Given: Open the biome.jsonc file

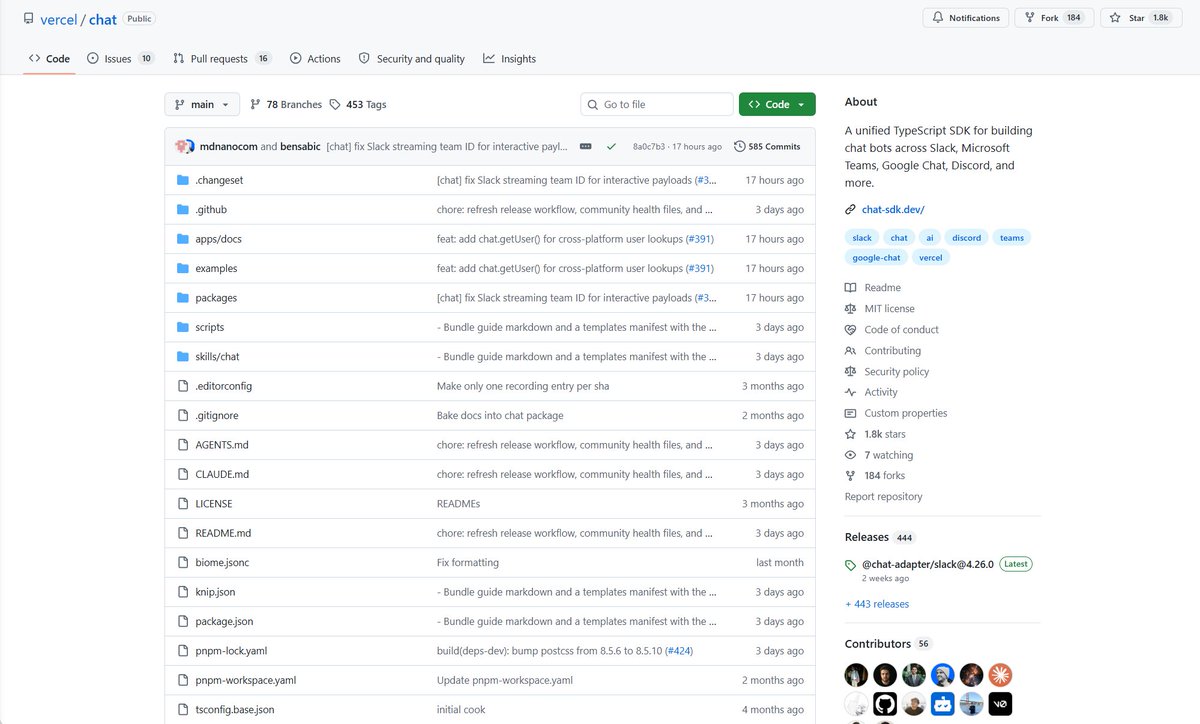Looking at the screenshot, I should tap(222, 563).
